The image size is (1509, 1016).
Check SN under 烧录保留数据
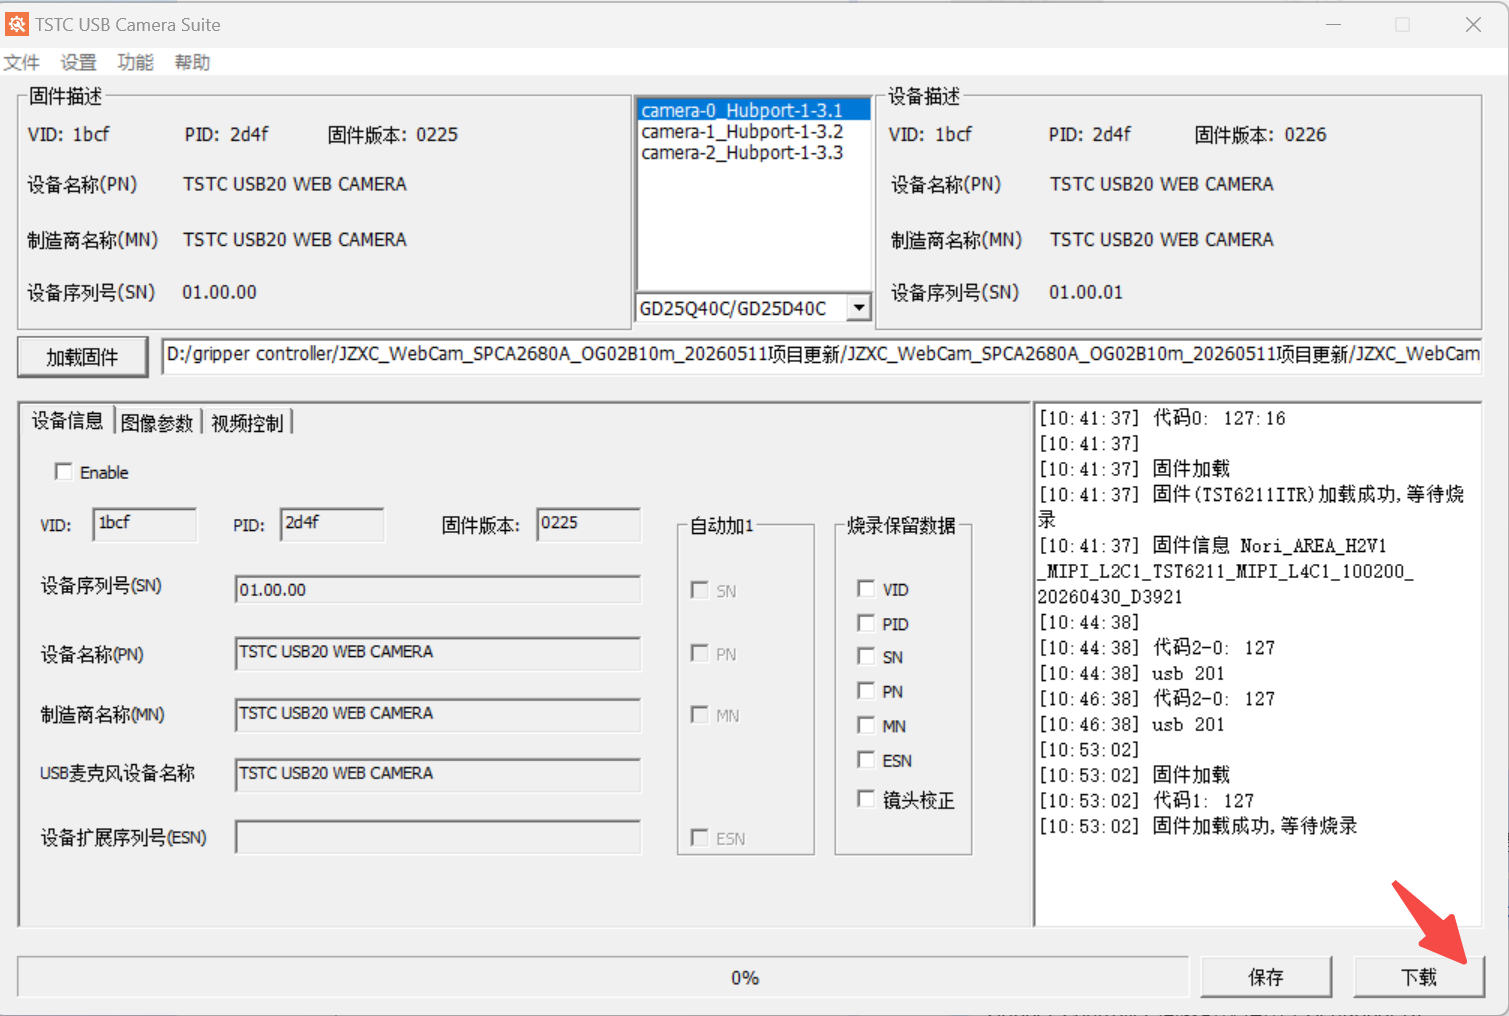point(866,656)
